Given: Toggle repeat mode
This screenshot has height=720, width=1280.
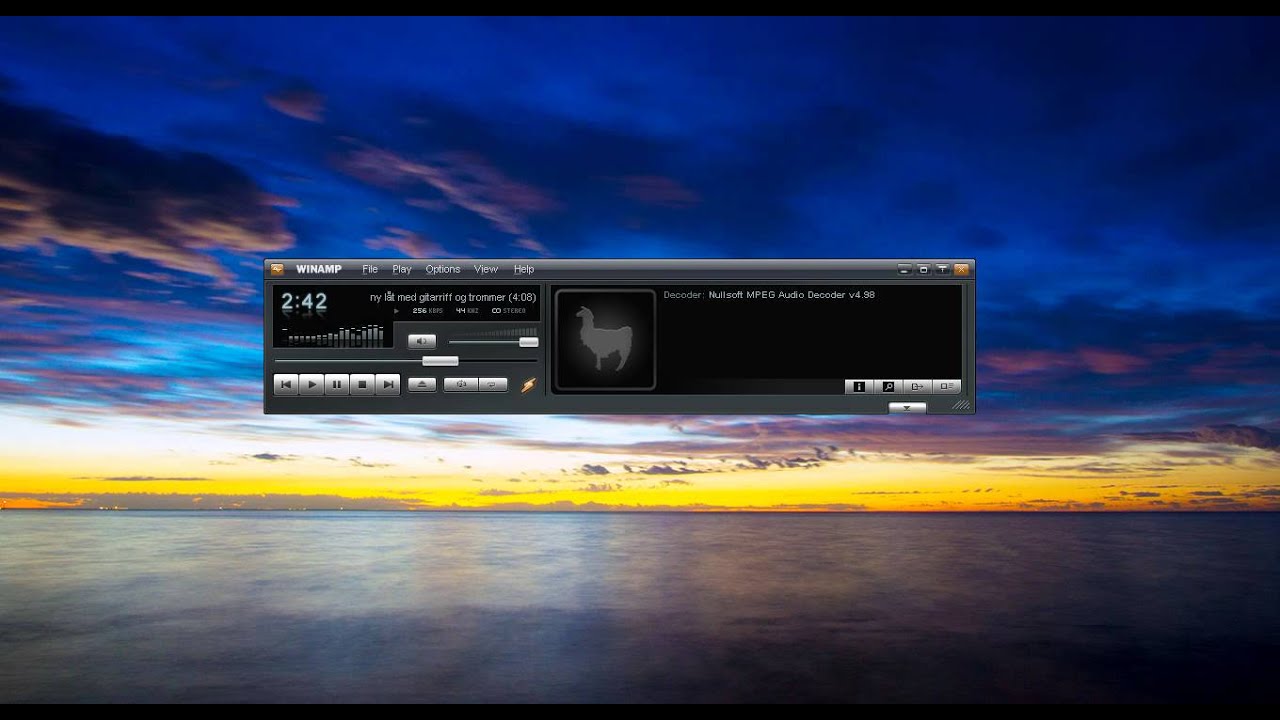Looking at the screenshot, I should (493, 384).
